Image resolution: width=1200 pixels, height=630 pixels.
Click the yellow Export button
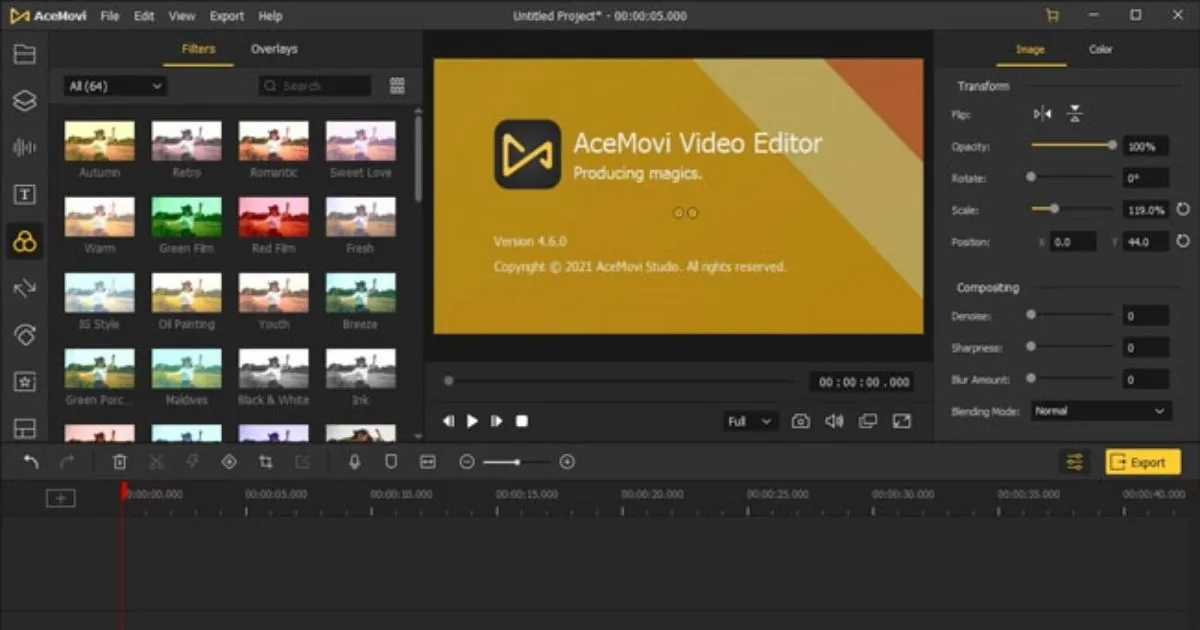coord(1143,462)
